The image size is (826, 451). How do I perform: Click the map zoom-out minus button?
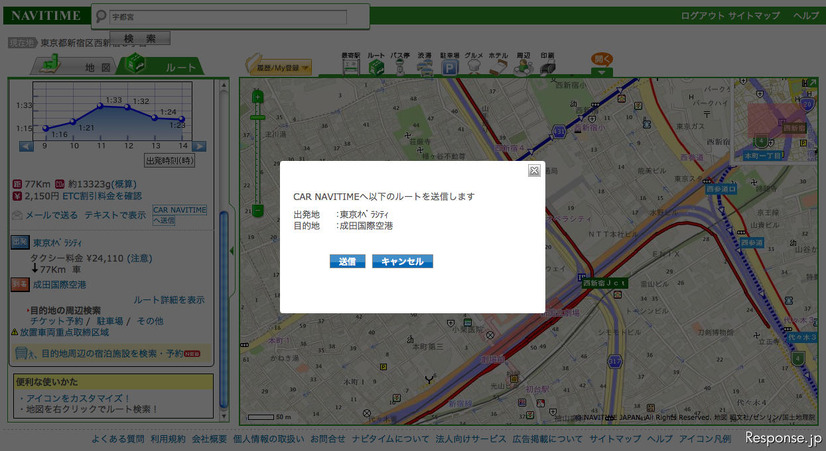click(x=258, y=211)
